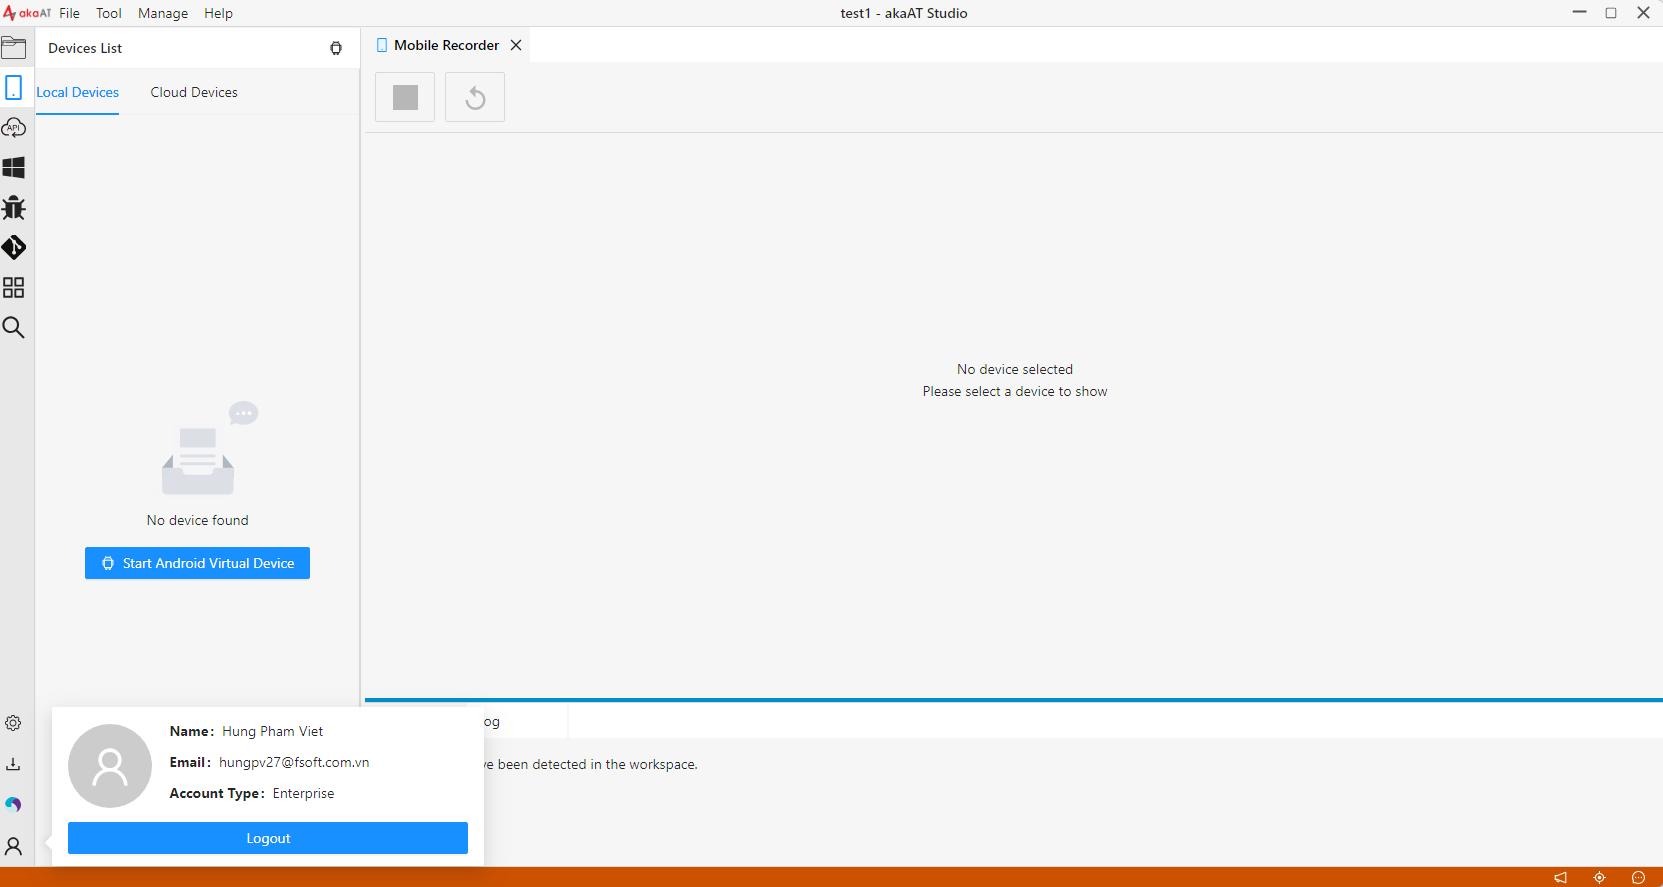Open the Tool menu
This screenshot has height=887, width=1663.
(x=109, y=13)
